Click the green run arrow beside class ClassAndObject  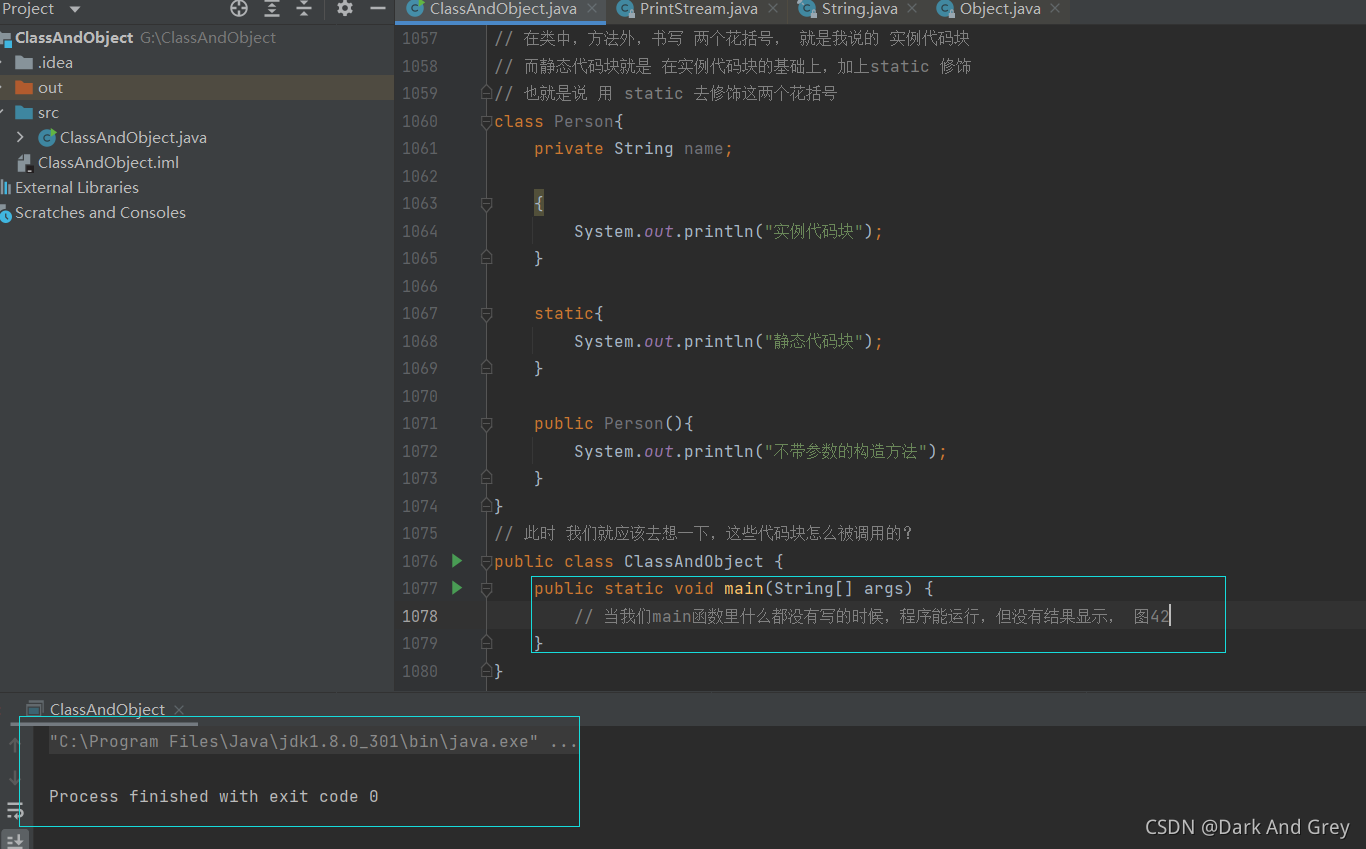457,561
